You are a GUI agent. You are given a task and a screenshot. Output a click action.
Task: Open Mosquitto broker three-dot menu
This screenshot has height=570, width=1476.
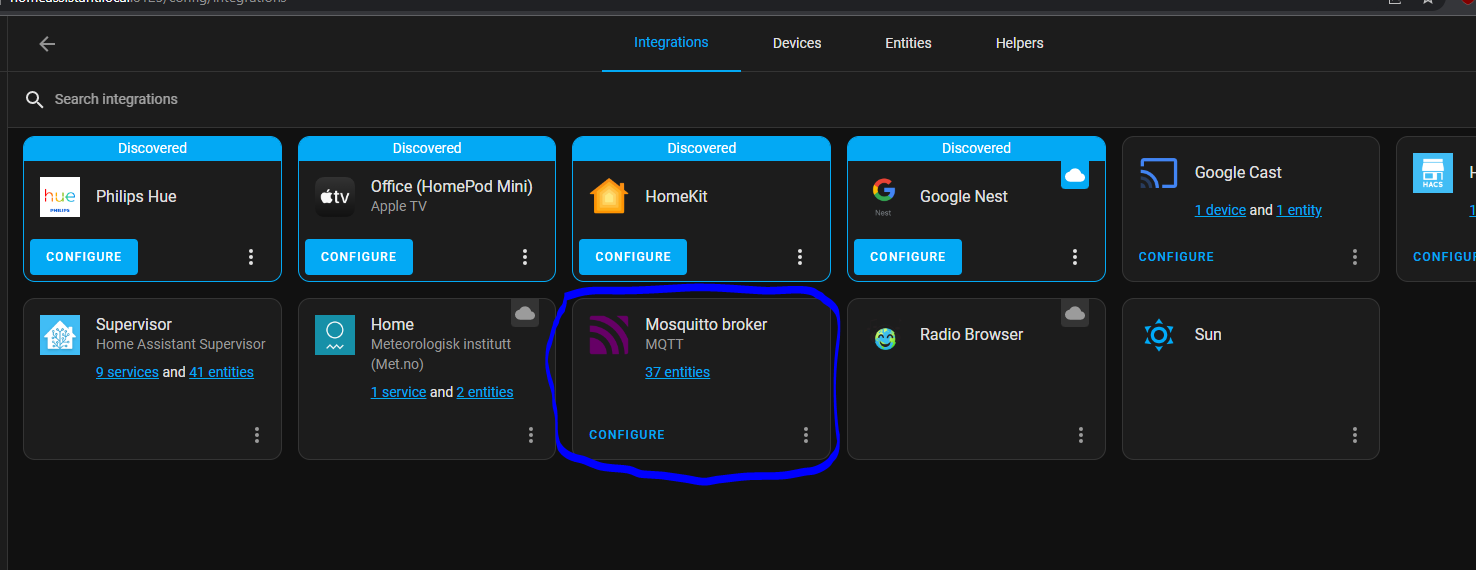806,435
